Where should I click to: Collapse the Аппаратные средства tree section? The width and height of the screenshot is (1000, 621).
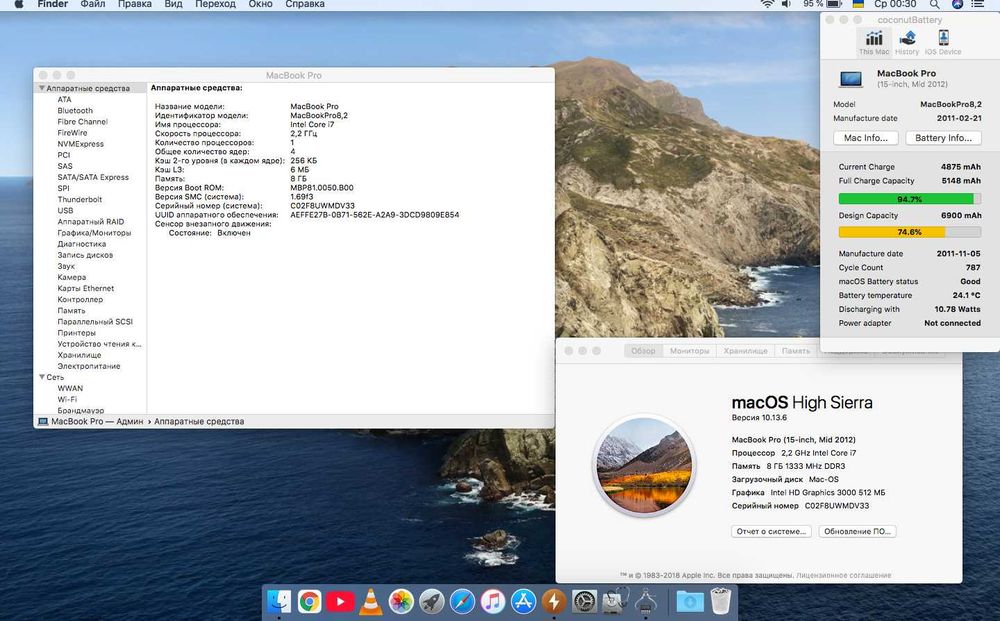point(42,88)
